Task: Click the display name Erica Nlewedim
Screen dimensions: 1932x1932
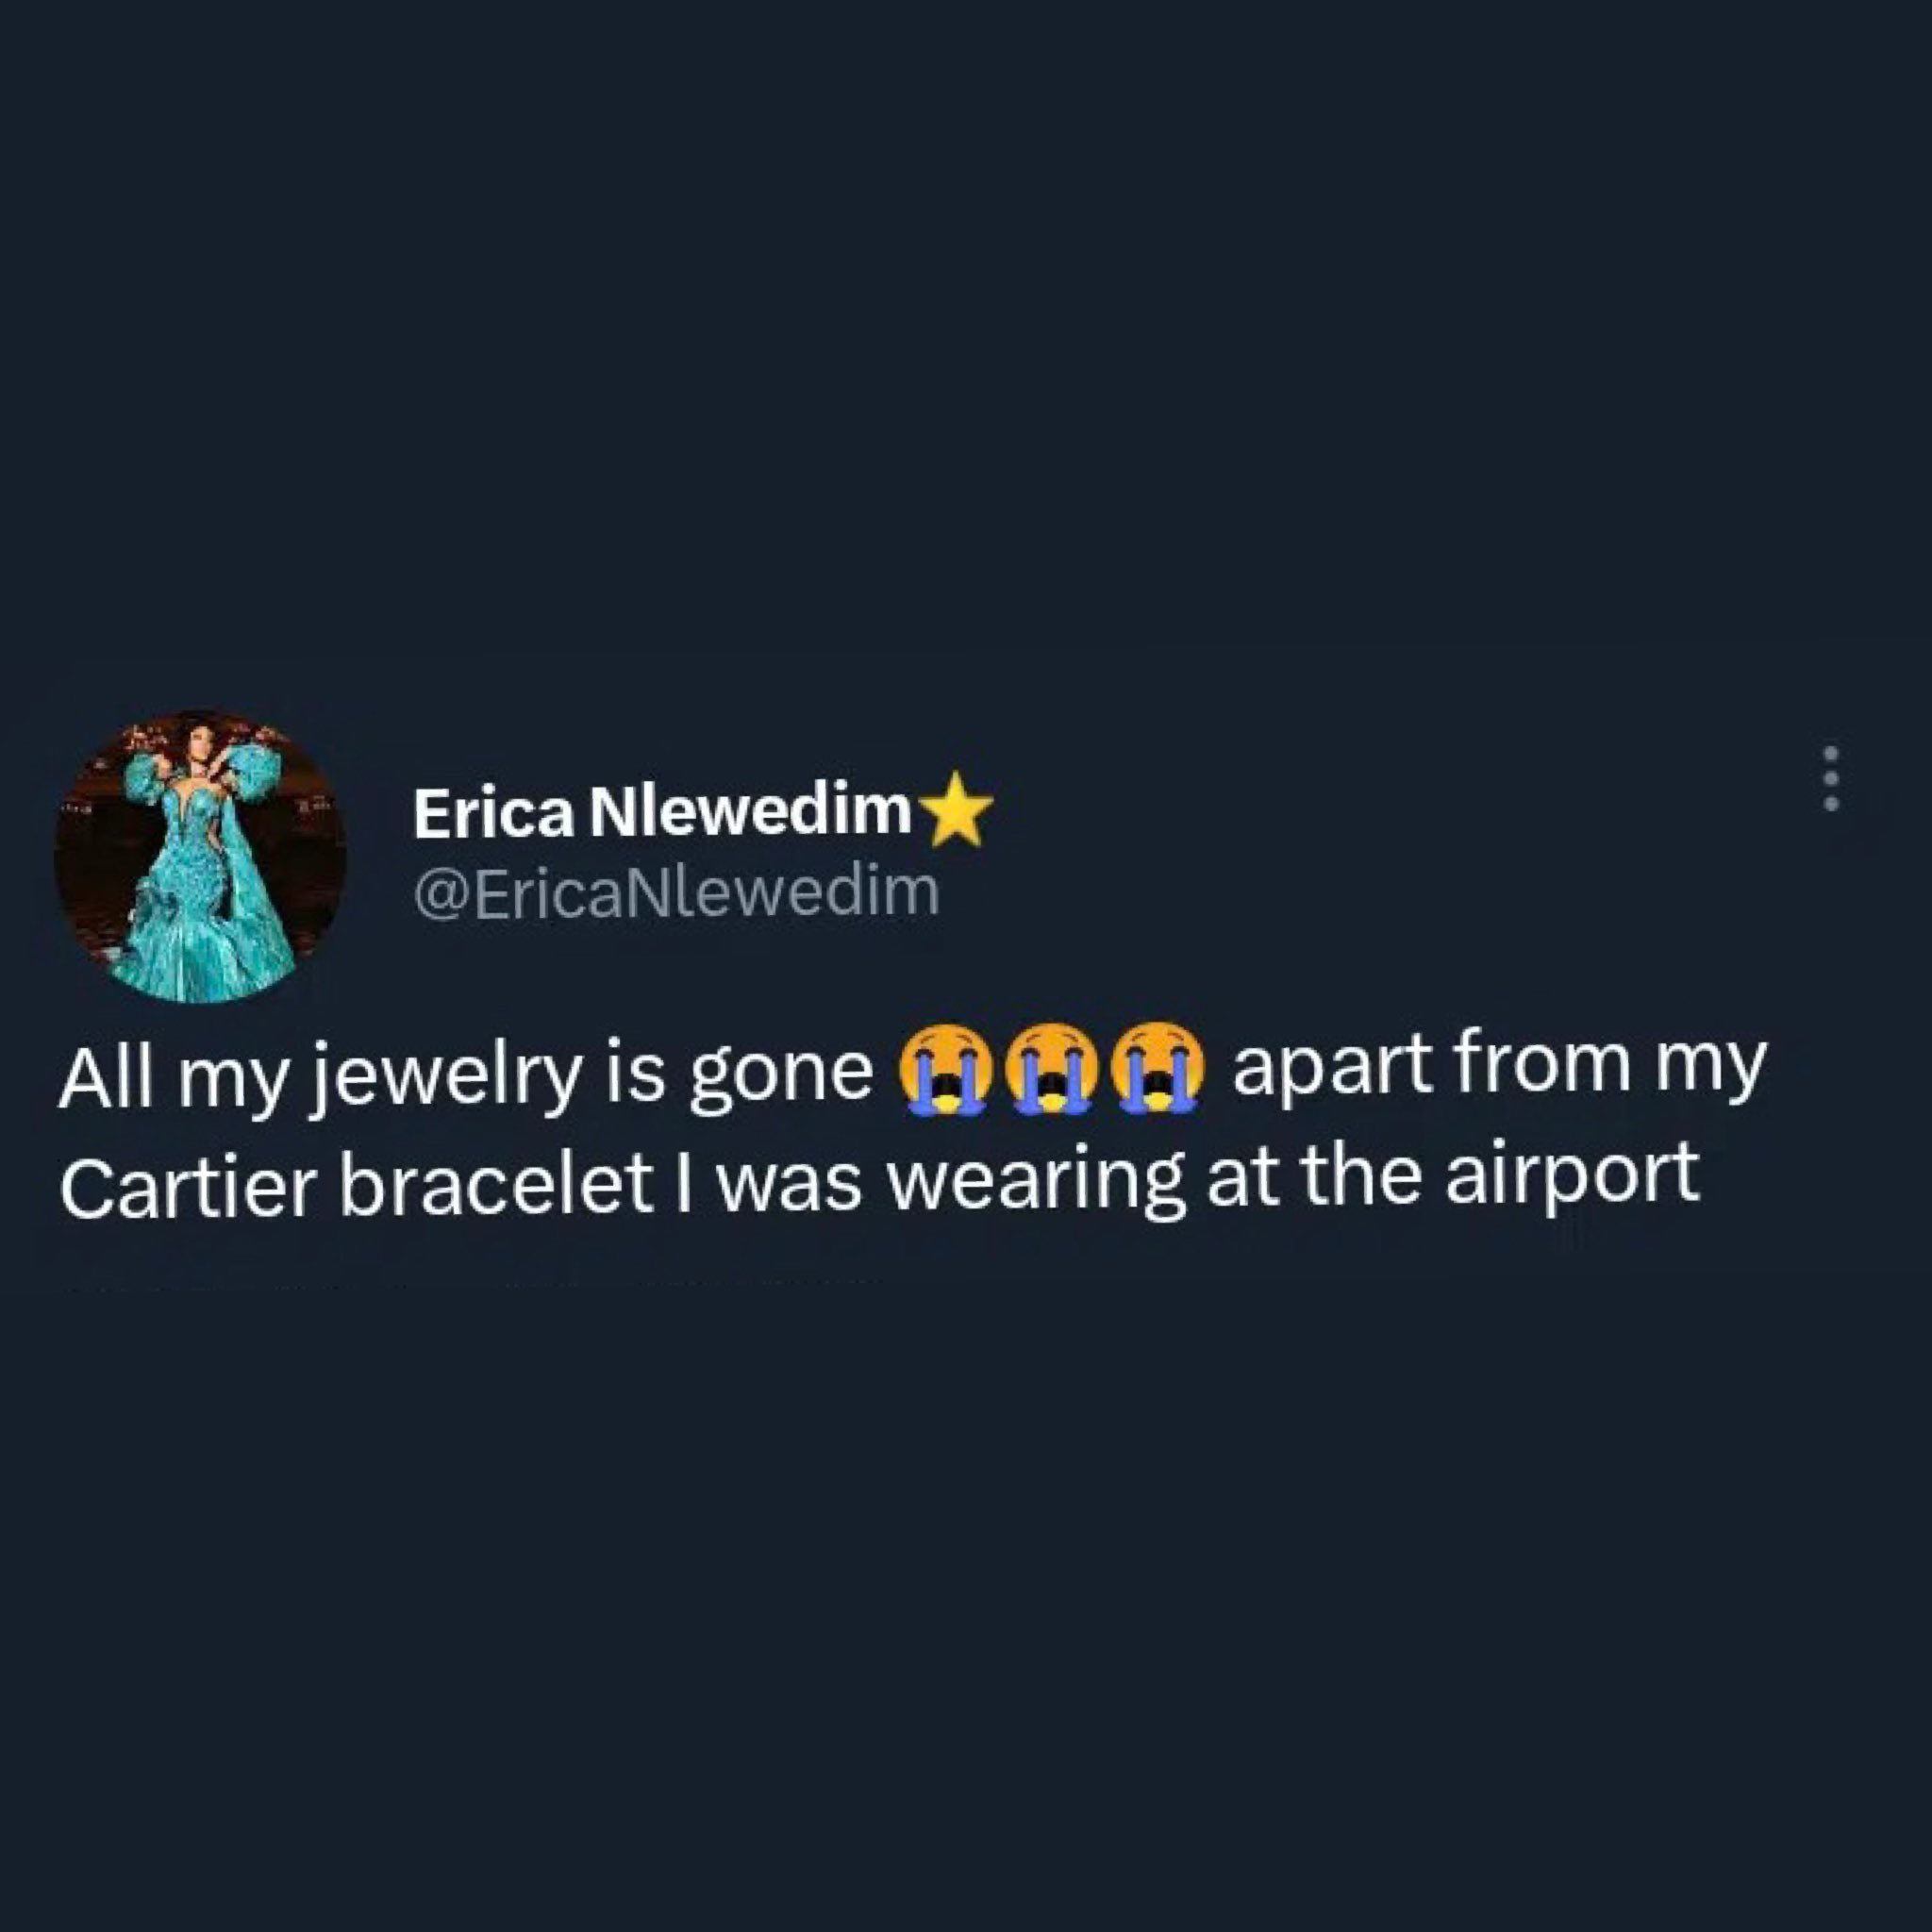Action: [662, 814]
